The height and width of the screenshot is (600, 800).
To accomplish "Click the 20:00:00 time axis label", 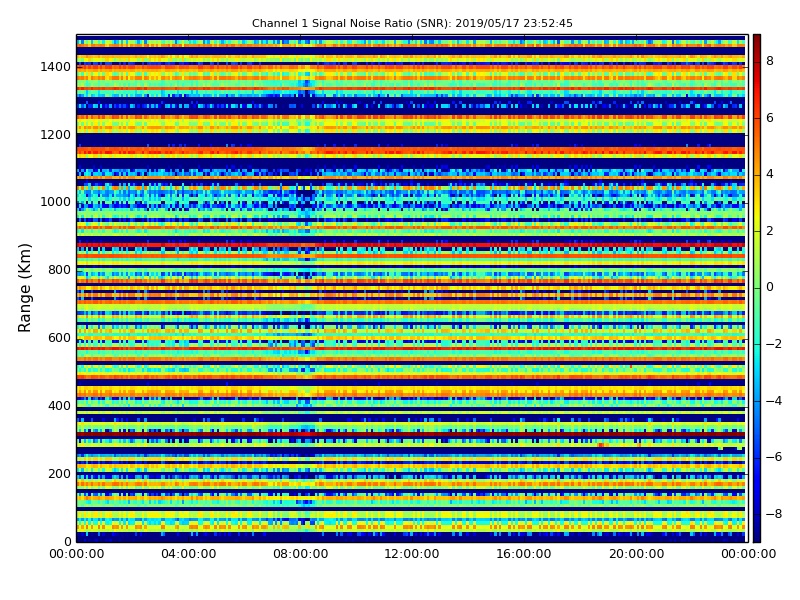I will [637, 554].
